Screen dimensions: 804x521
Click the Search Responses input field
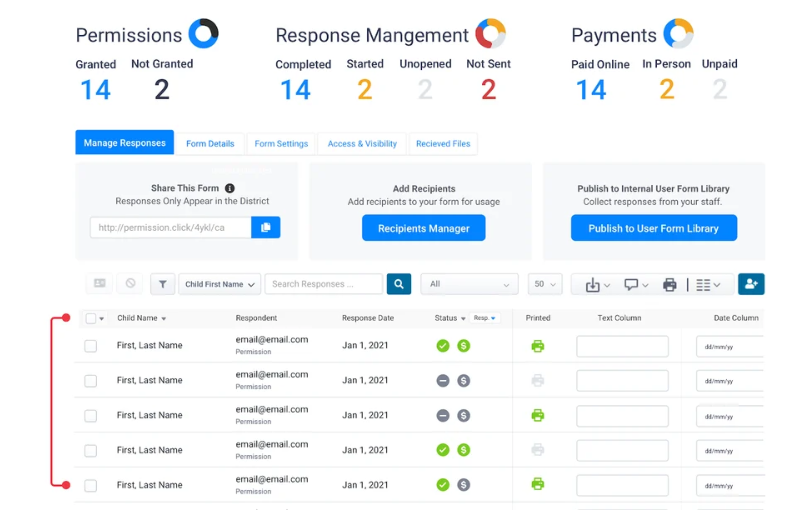click(323, 284)
